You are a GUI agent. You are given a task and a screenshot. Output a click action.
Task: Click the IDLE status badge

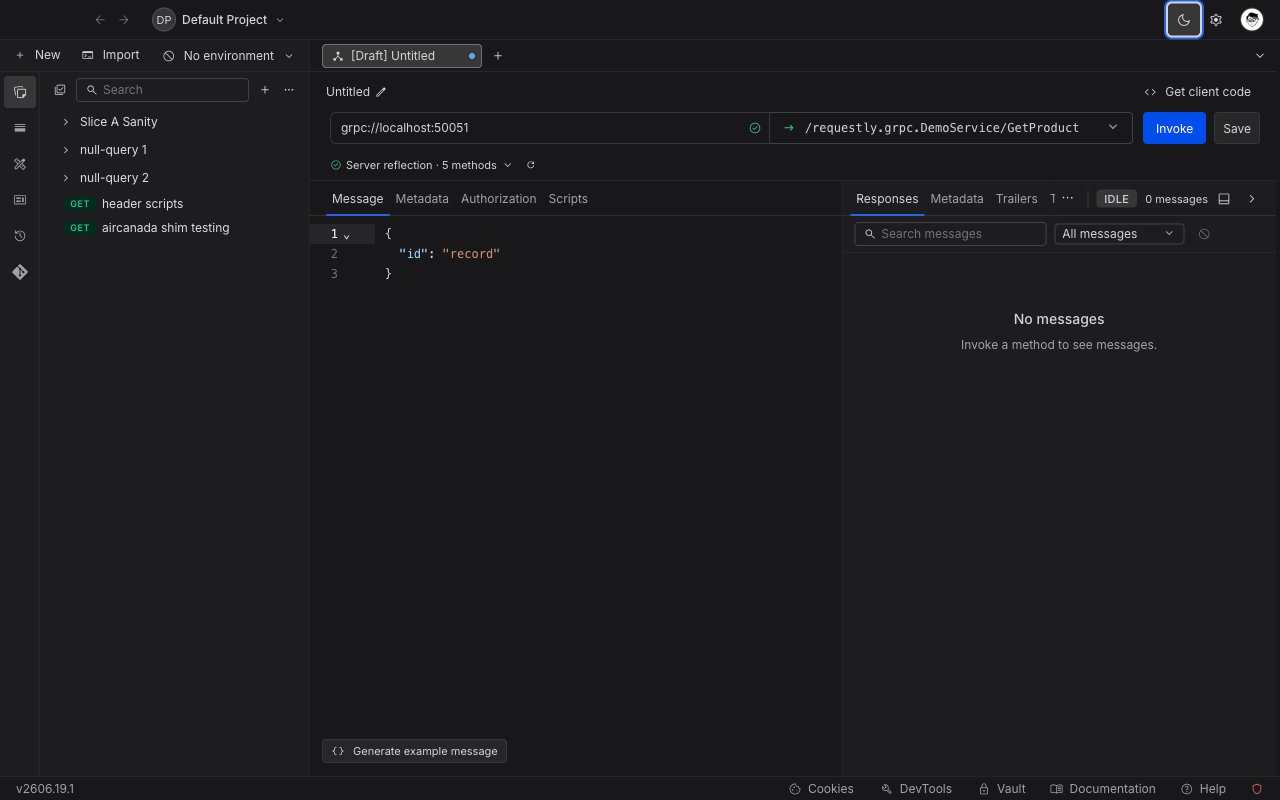(x=1116, y=199)
